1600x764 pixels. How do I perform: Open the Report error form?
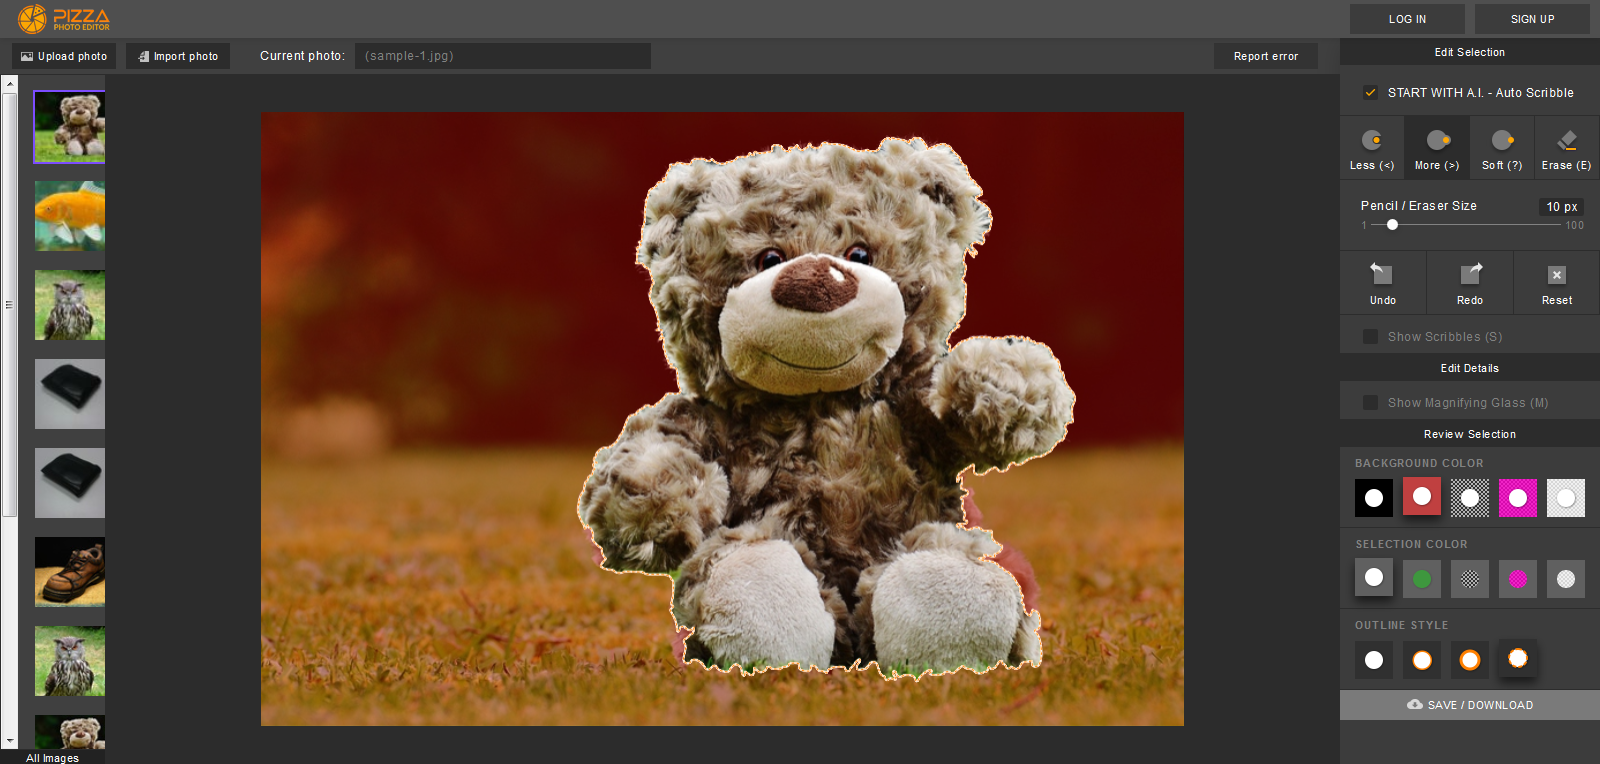[x=1266, y=56]
